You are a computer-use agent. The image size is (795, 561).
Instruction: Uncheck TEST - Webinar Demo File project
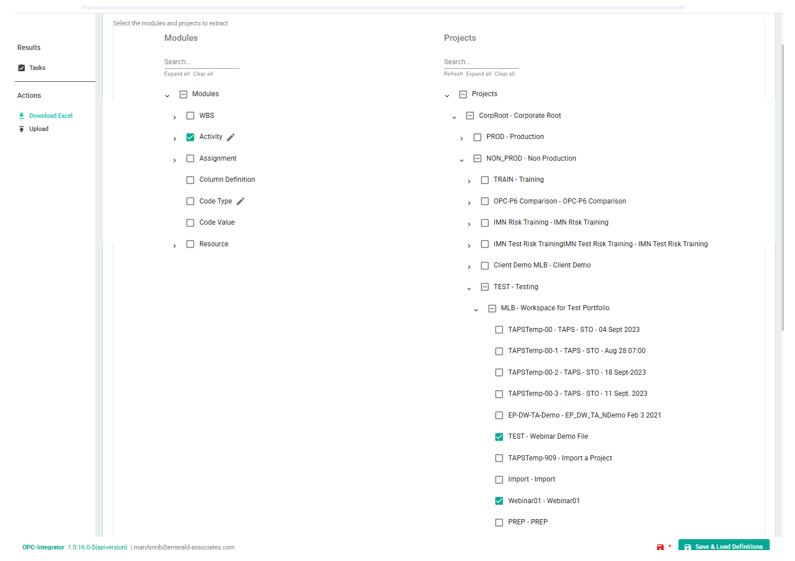pos(499,437)
